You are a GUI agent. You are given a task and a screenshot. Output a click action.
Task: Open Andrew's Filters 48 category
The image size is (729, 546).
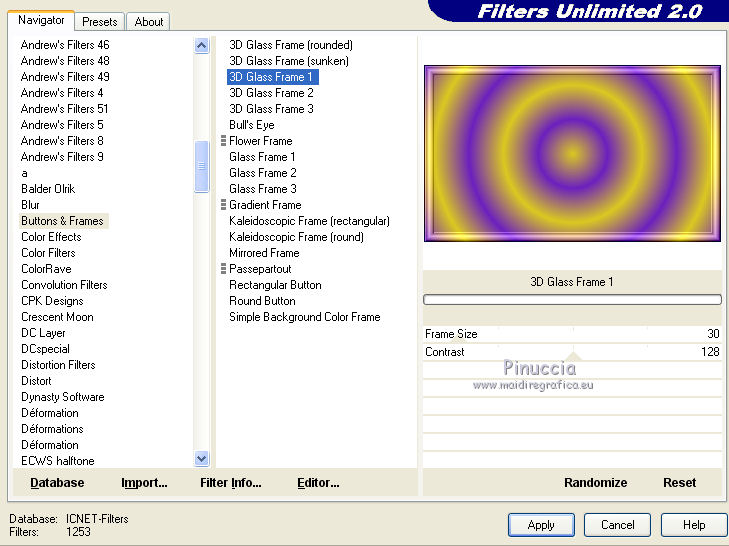click(x=65, y=61)
